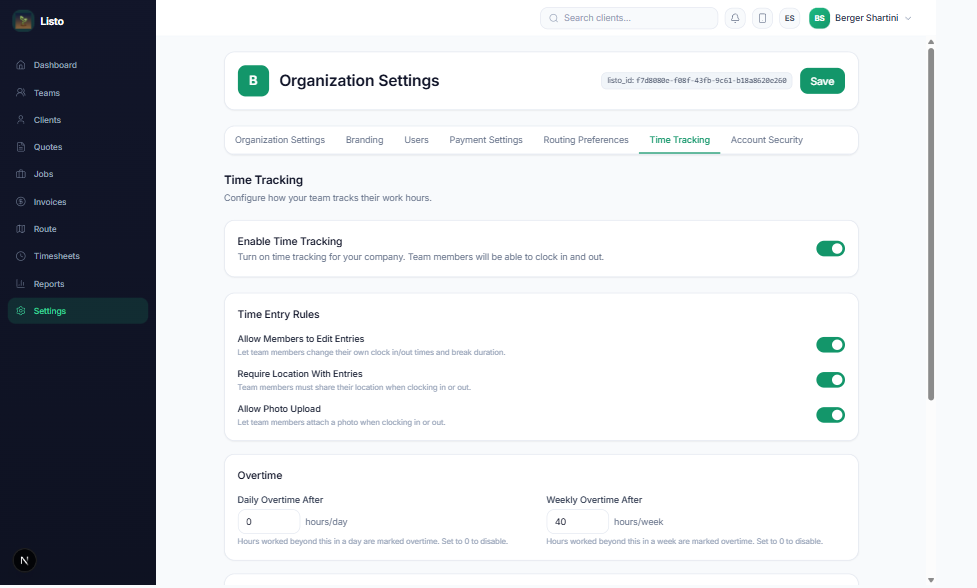Toggle Allow Members to Edit Entries
This screenshot has height=588, width=977.
831,344
